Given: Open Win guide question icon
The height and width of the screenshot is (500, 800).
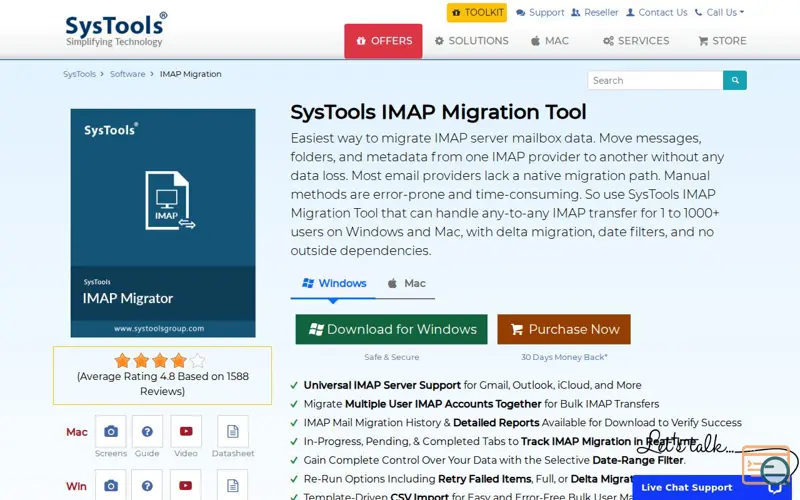Looking at the screenshot, I should 147,485.
